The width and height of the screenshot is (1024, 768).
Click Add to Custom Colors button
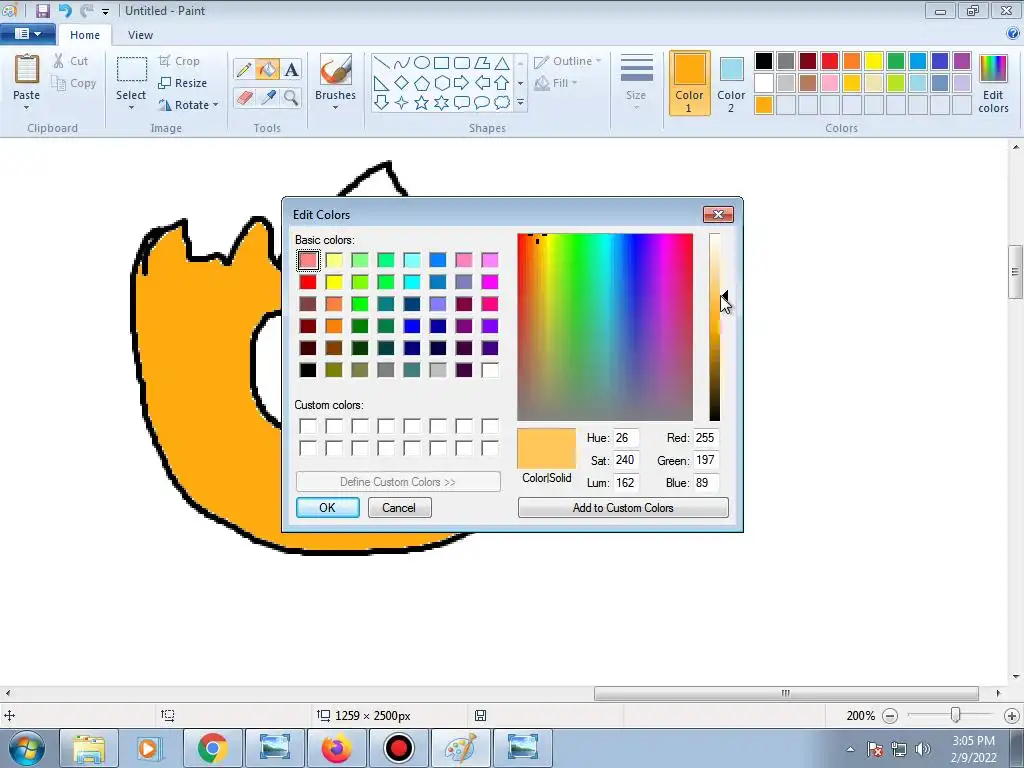point(623,507)
